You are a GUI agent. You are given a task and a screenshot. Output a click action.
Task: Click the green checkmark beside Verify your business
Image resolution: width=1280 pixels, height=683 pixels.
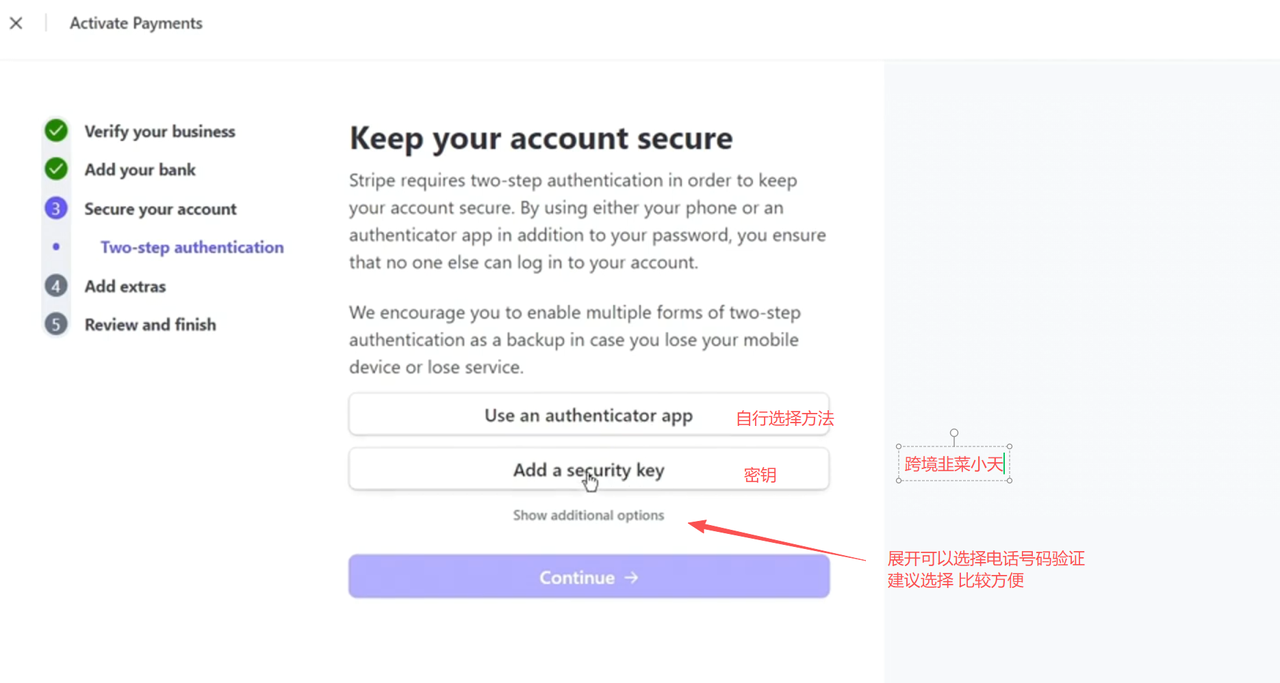(56, 131)
